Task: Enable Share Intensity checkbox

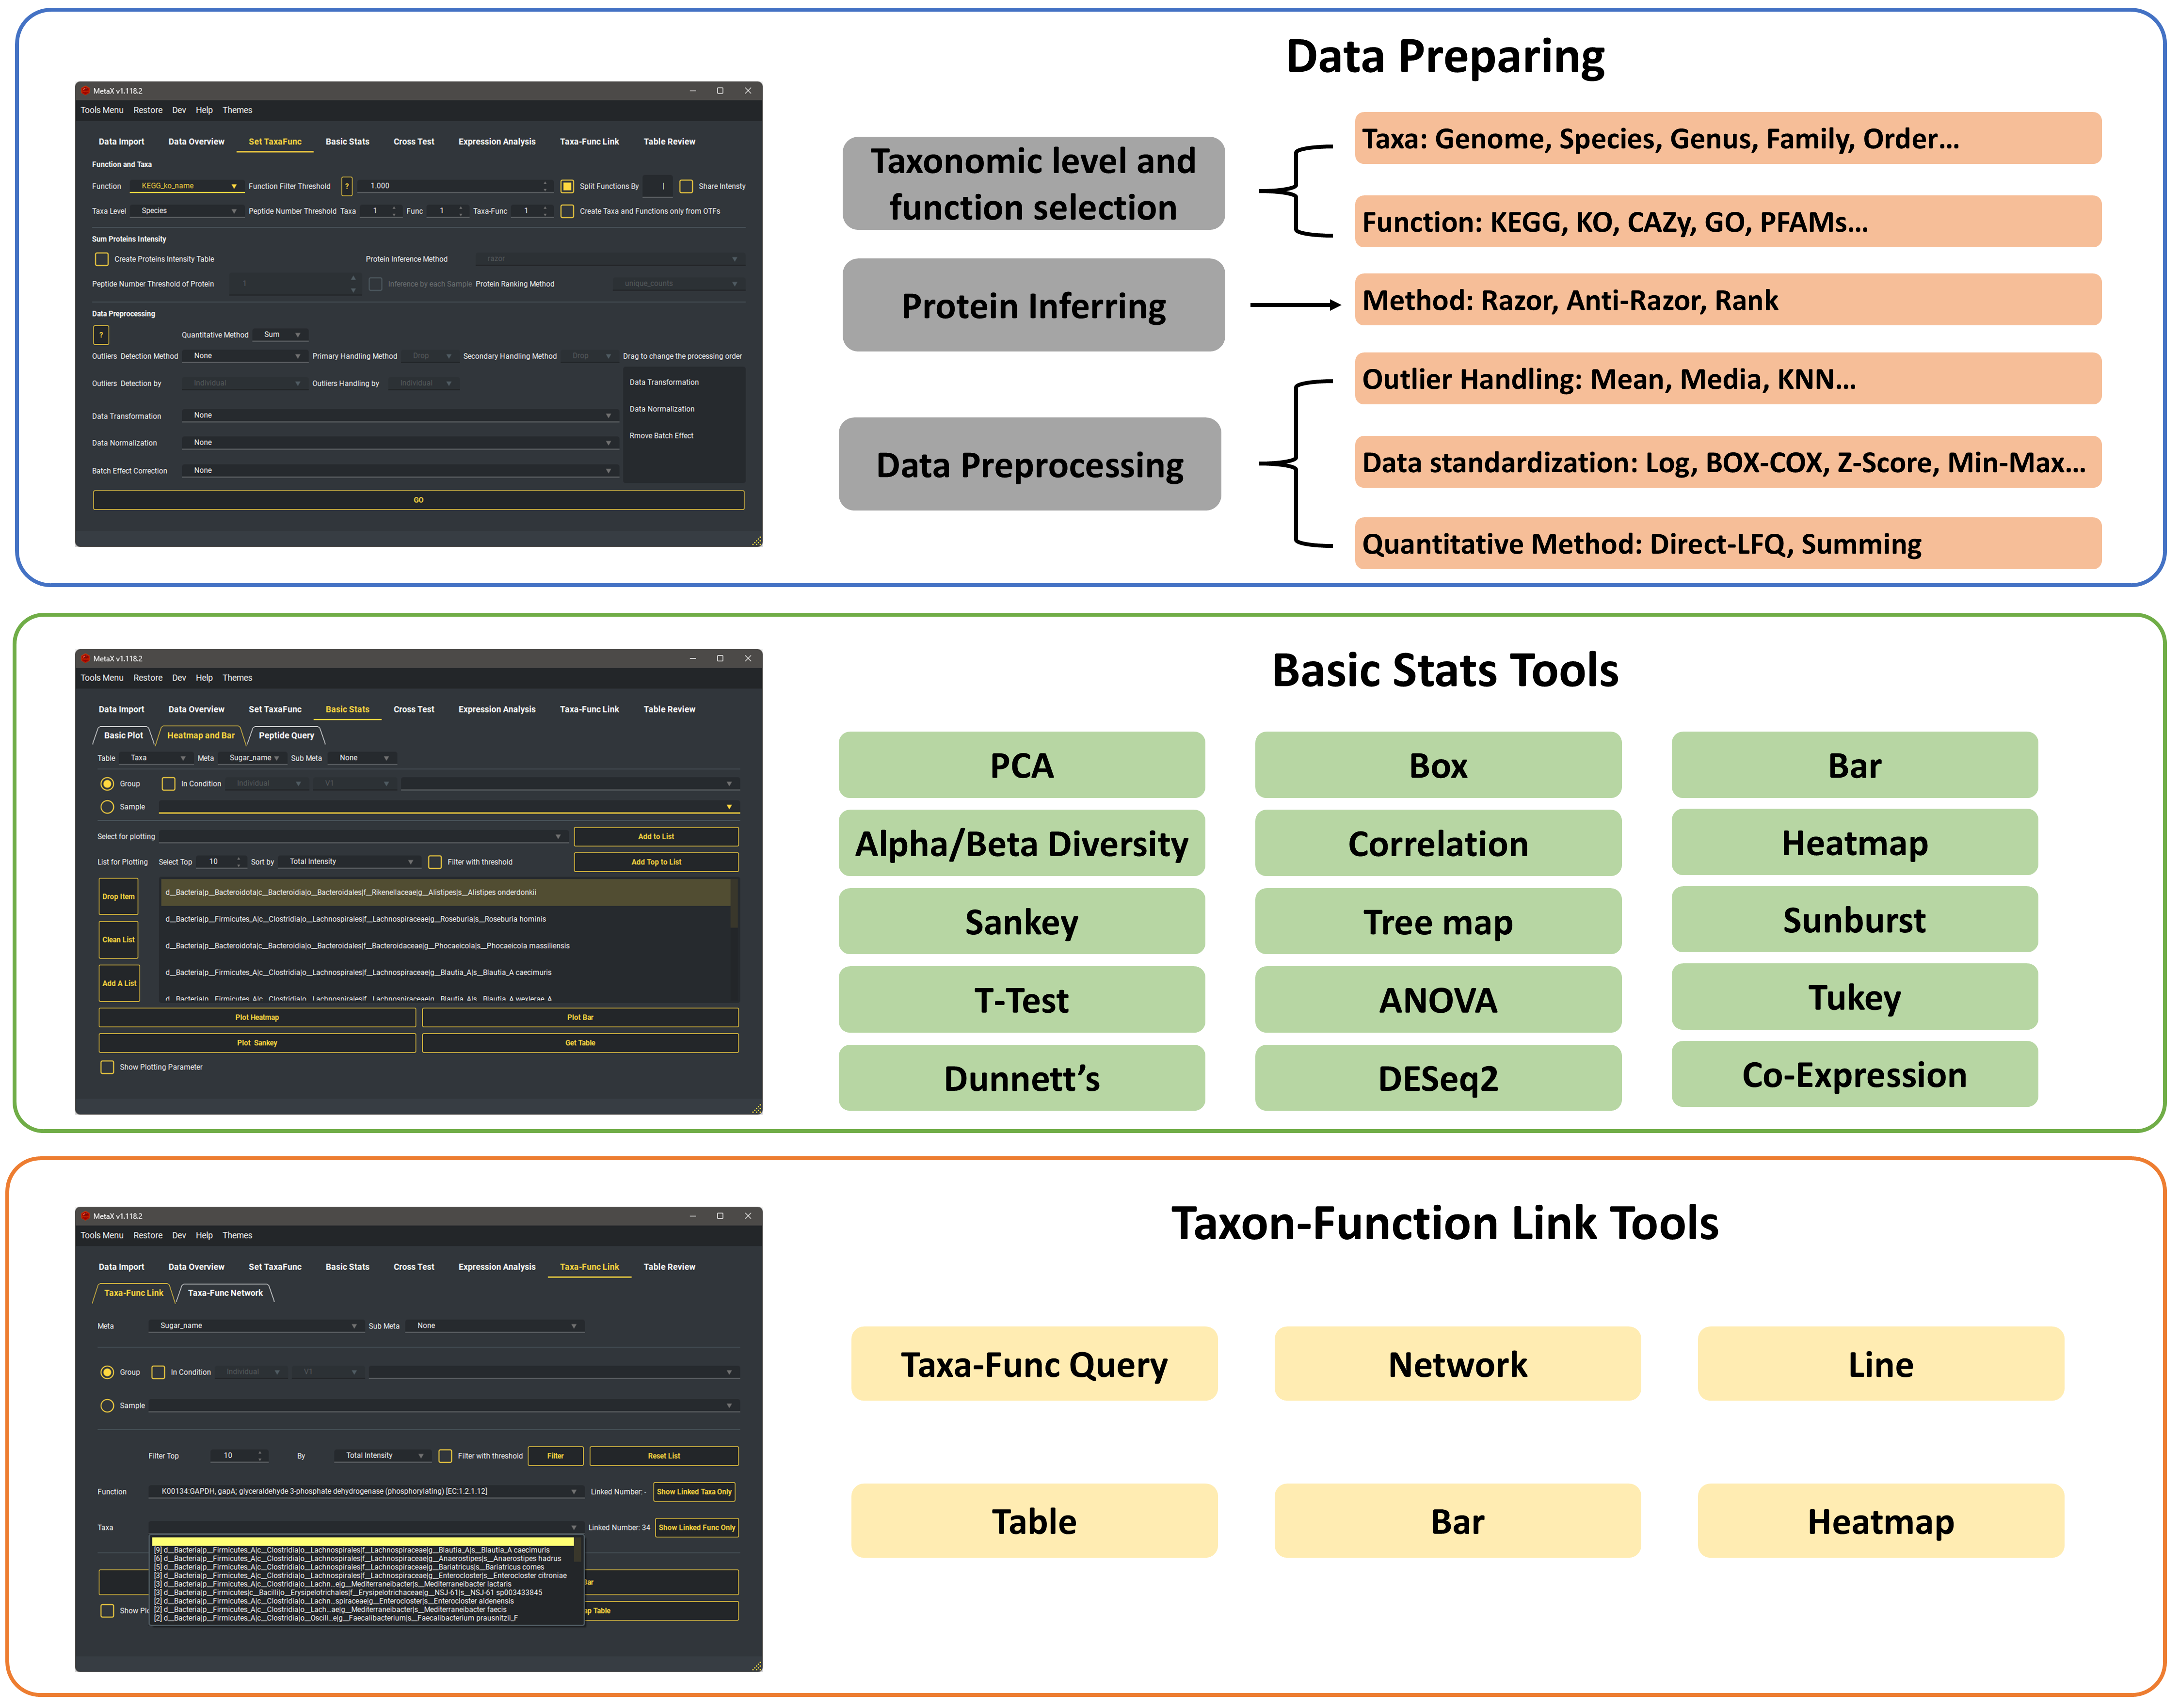Action: (686, 186)
